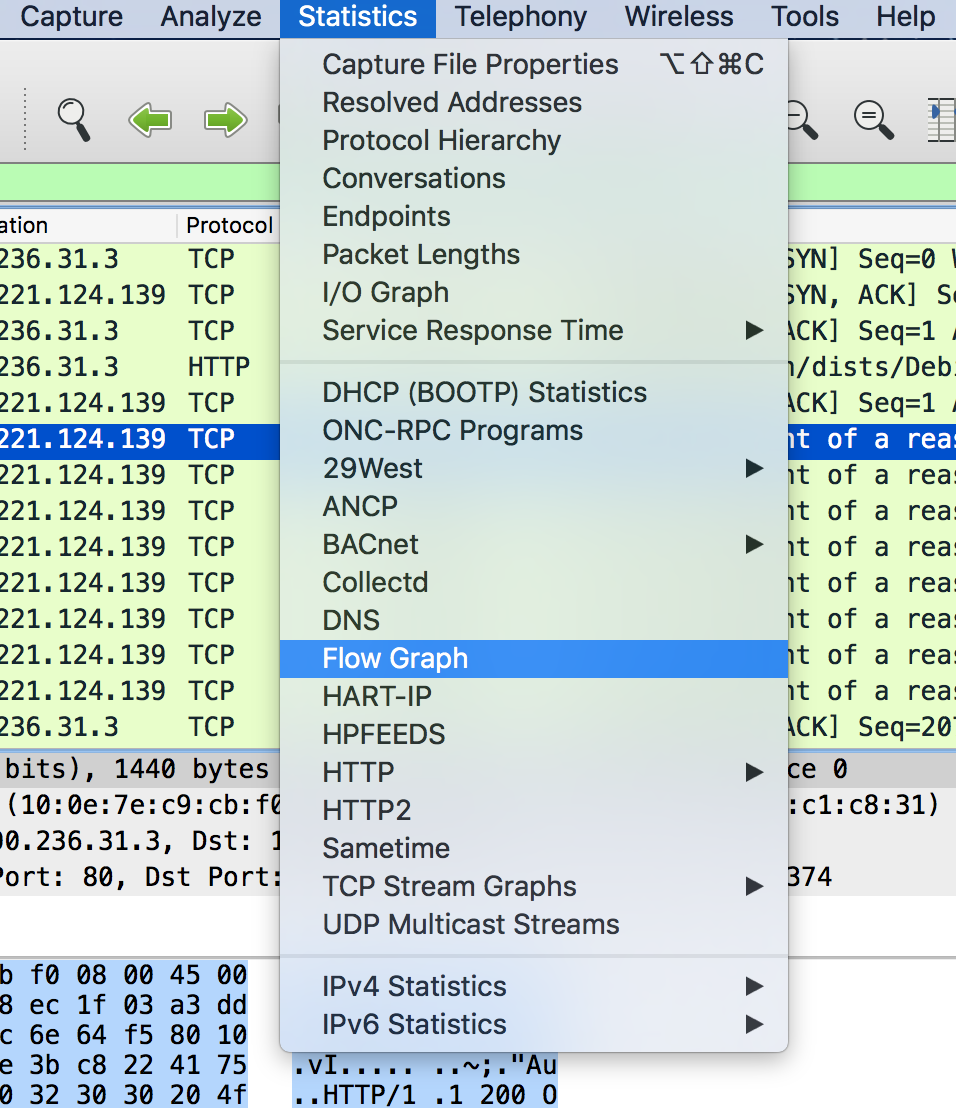Select DHCP (BOOTP) Statistics
This screenshot has height=1108, width=956.
pos(534,393)
